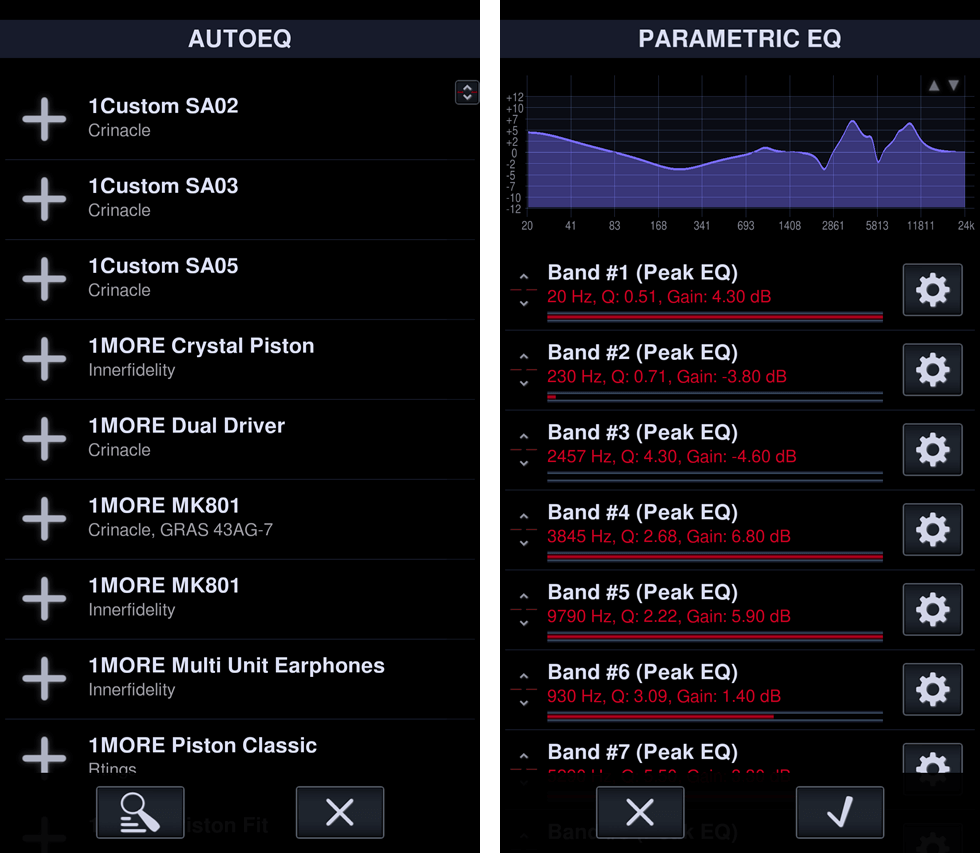Select Band #1 (Peak EQ) label
Viewport: 980px width, 853px height.
(x=642, y=273)
